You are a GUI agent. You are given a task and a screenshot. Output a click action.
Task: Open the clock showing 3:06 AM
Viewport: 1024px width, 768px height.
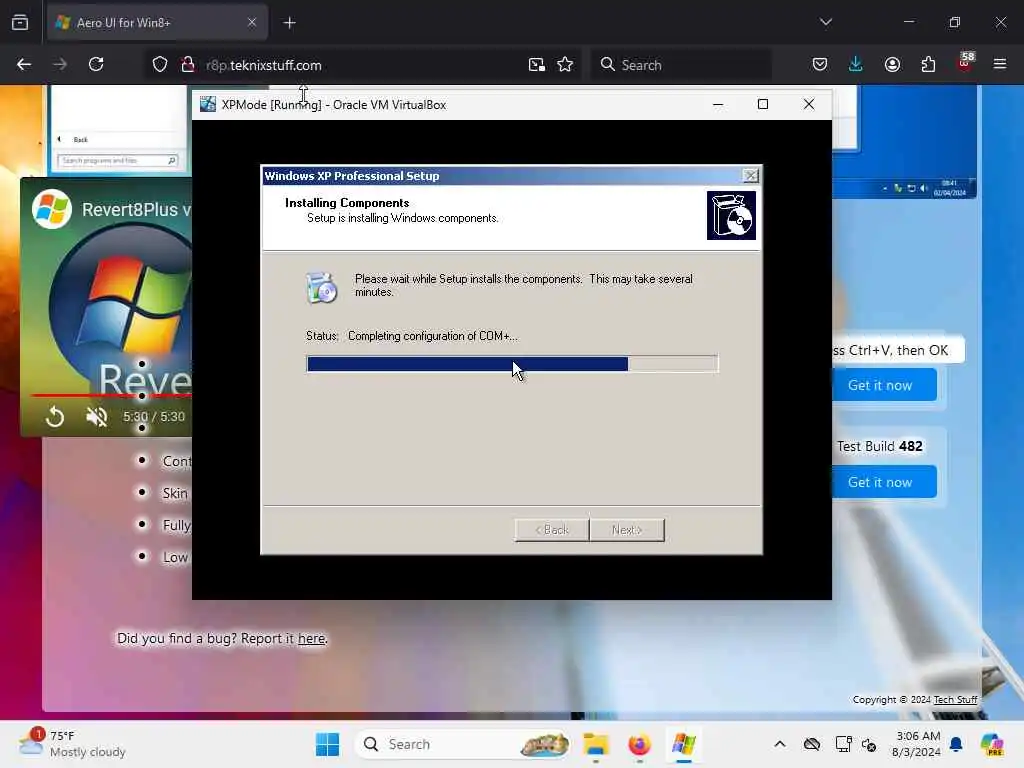pyautogui.click(x=917, y=744)
